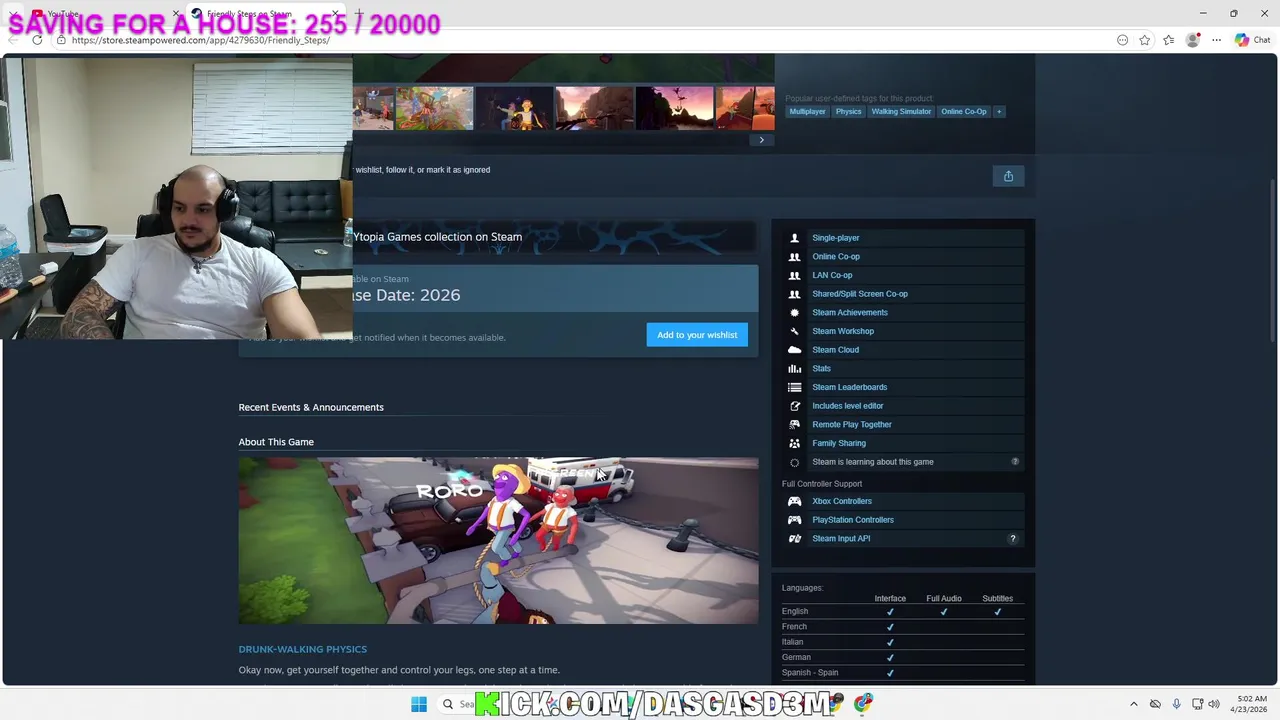1280x720 pixels.
Task: Open the Xbox Controllers link
Action: pyautogui.click(x=842, y=501)
